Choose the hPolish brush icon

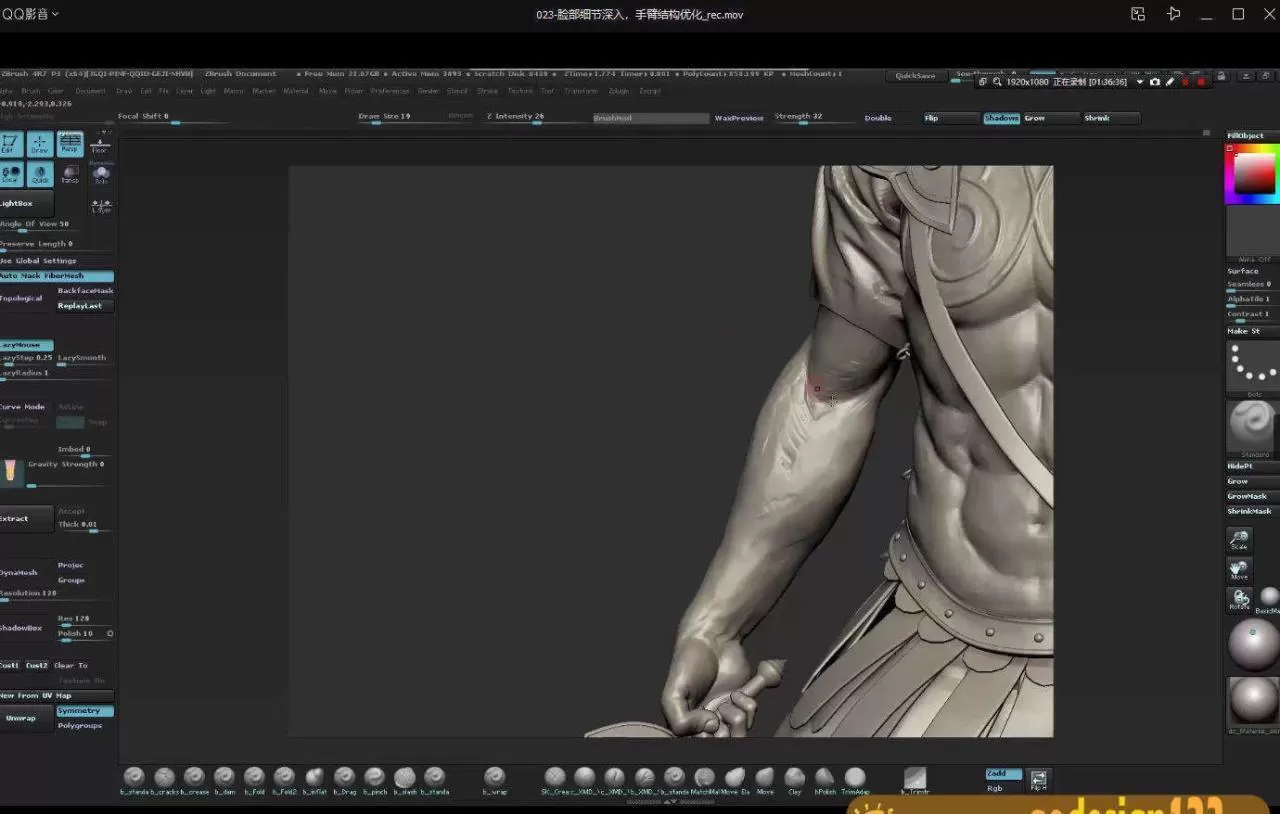(x=825, y=778)
